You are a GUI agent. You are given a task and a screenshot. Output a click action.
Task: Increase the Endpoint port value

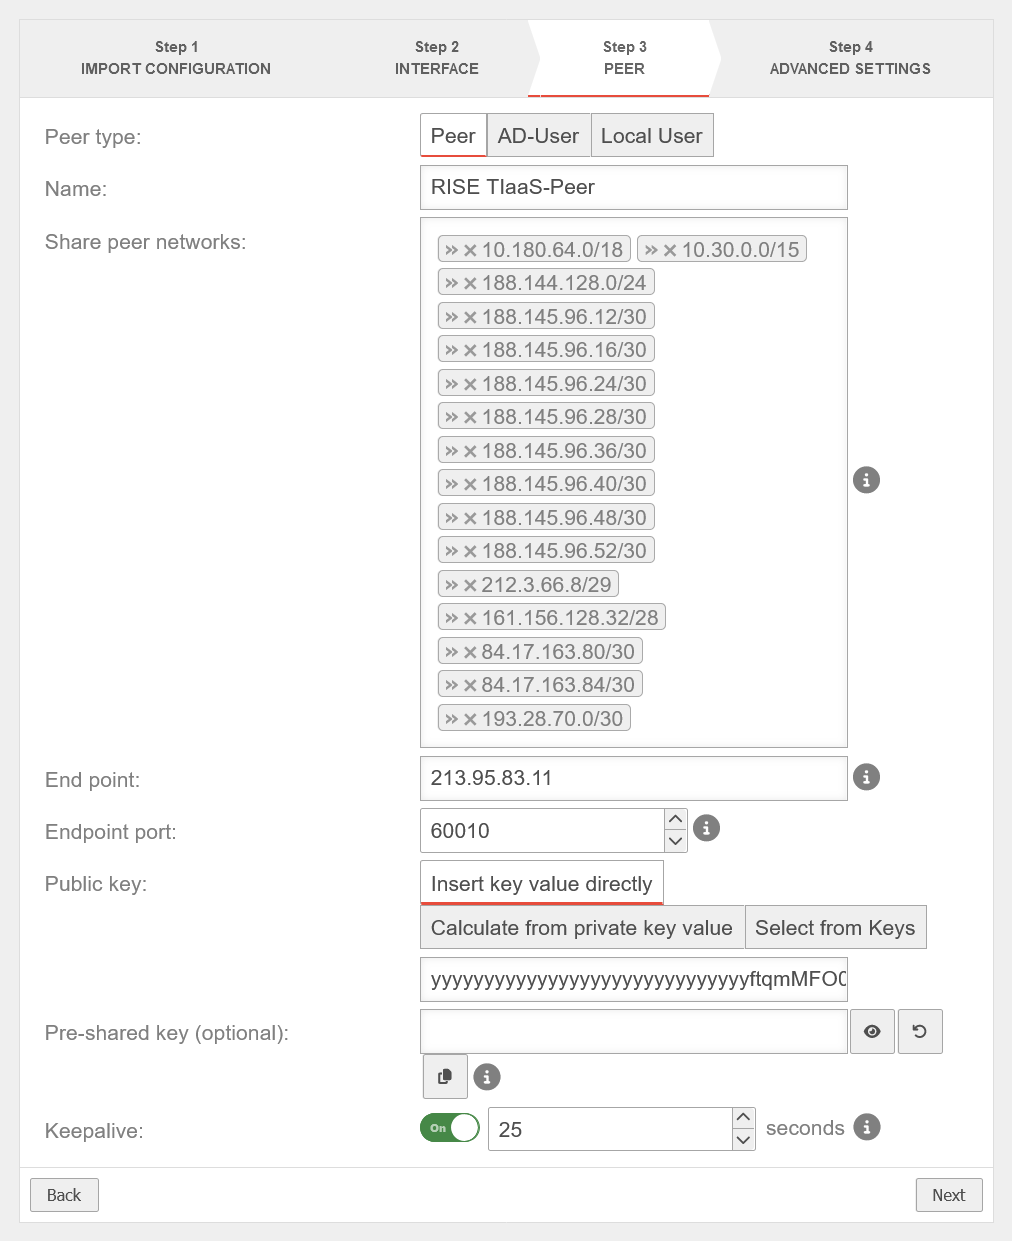[676, 819]
